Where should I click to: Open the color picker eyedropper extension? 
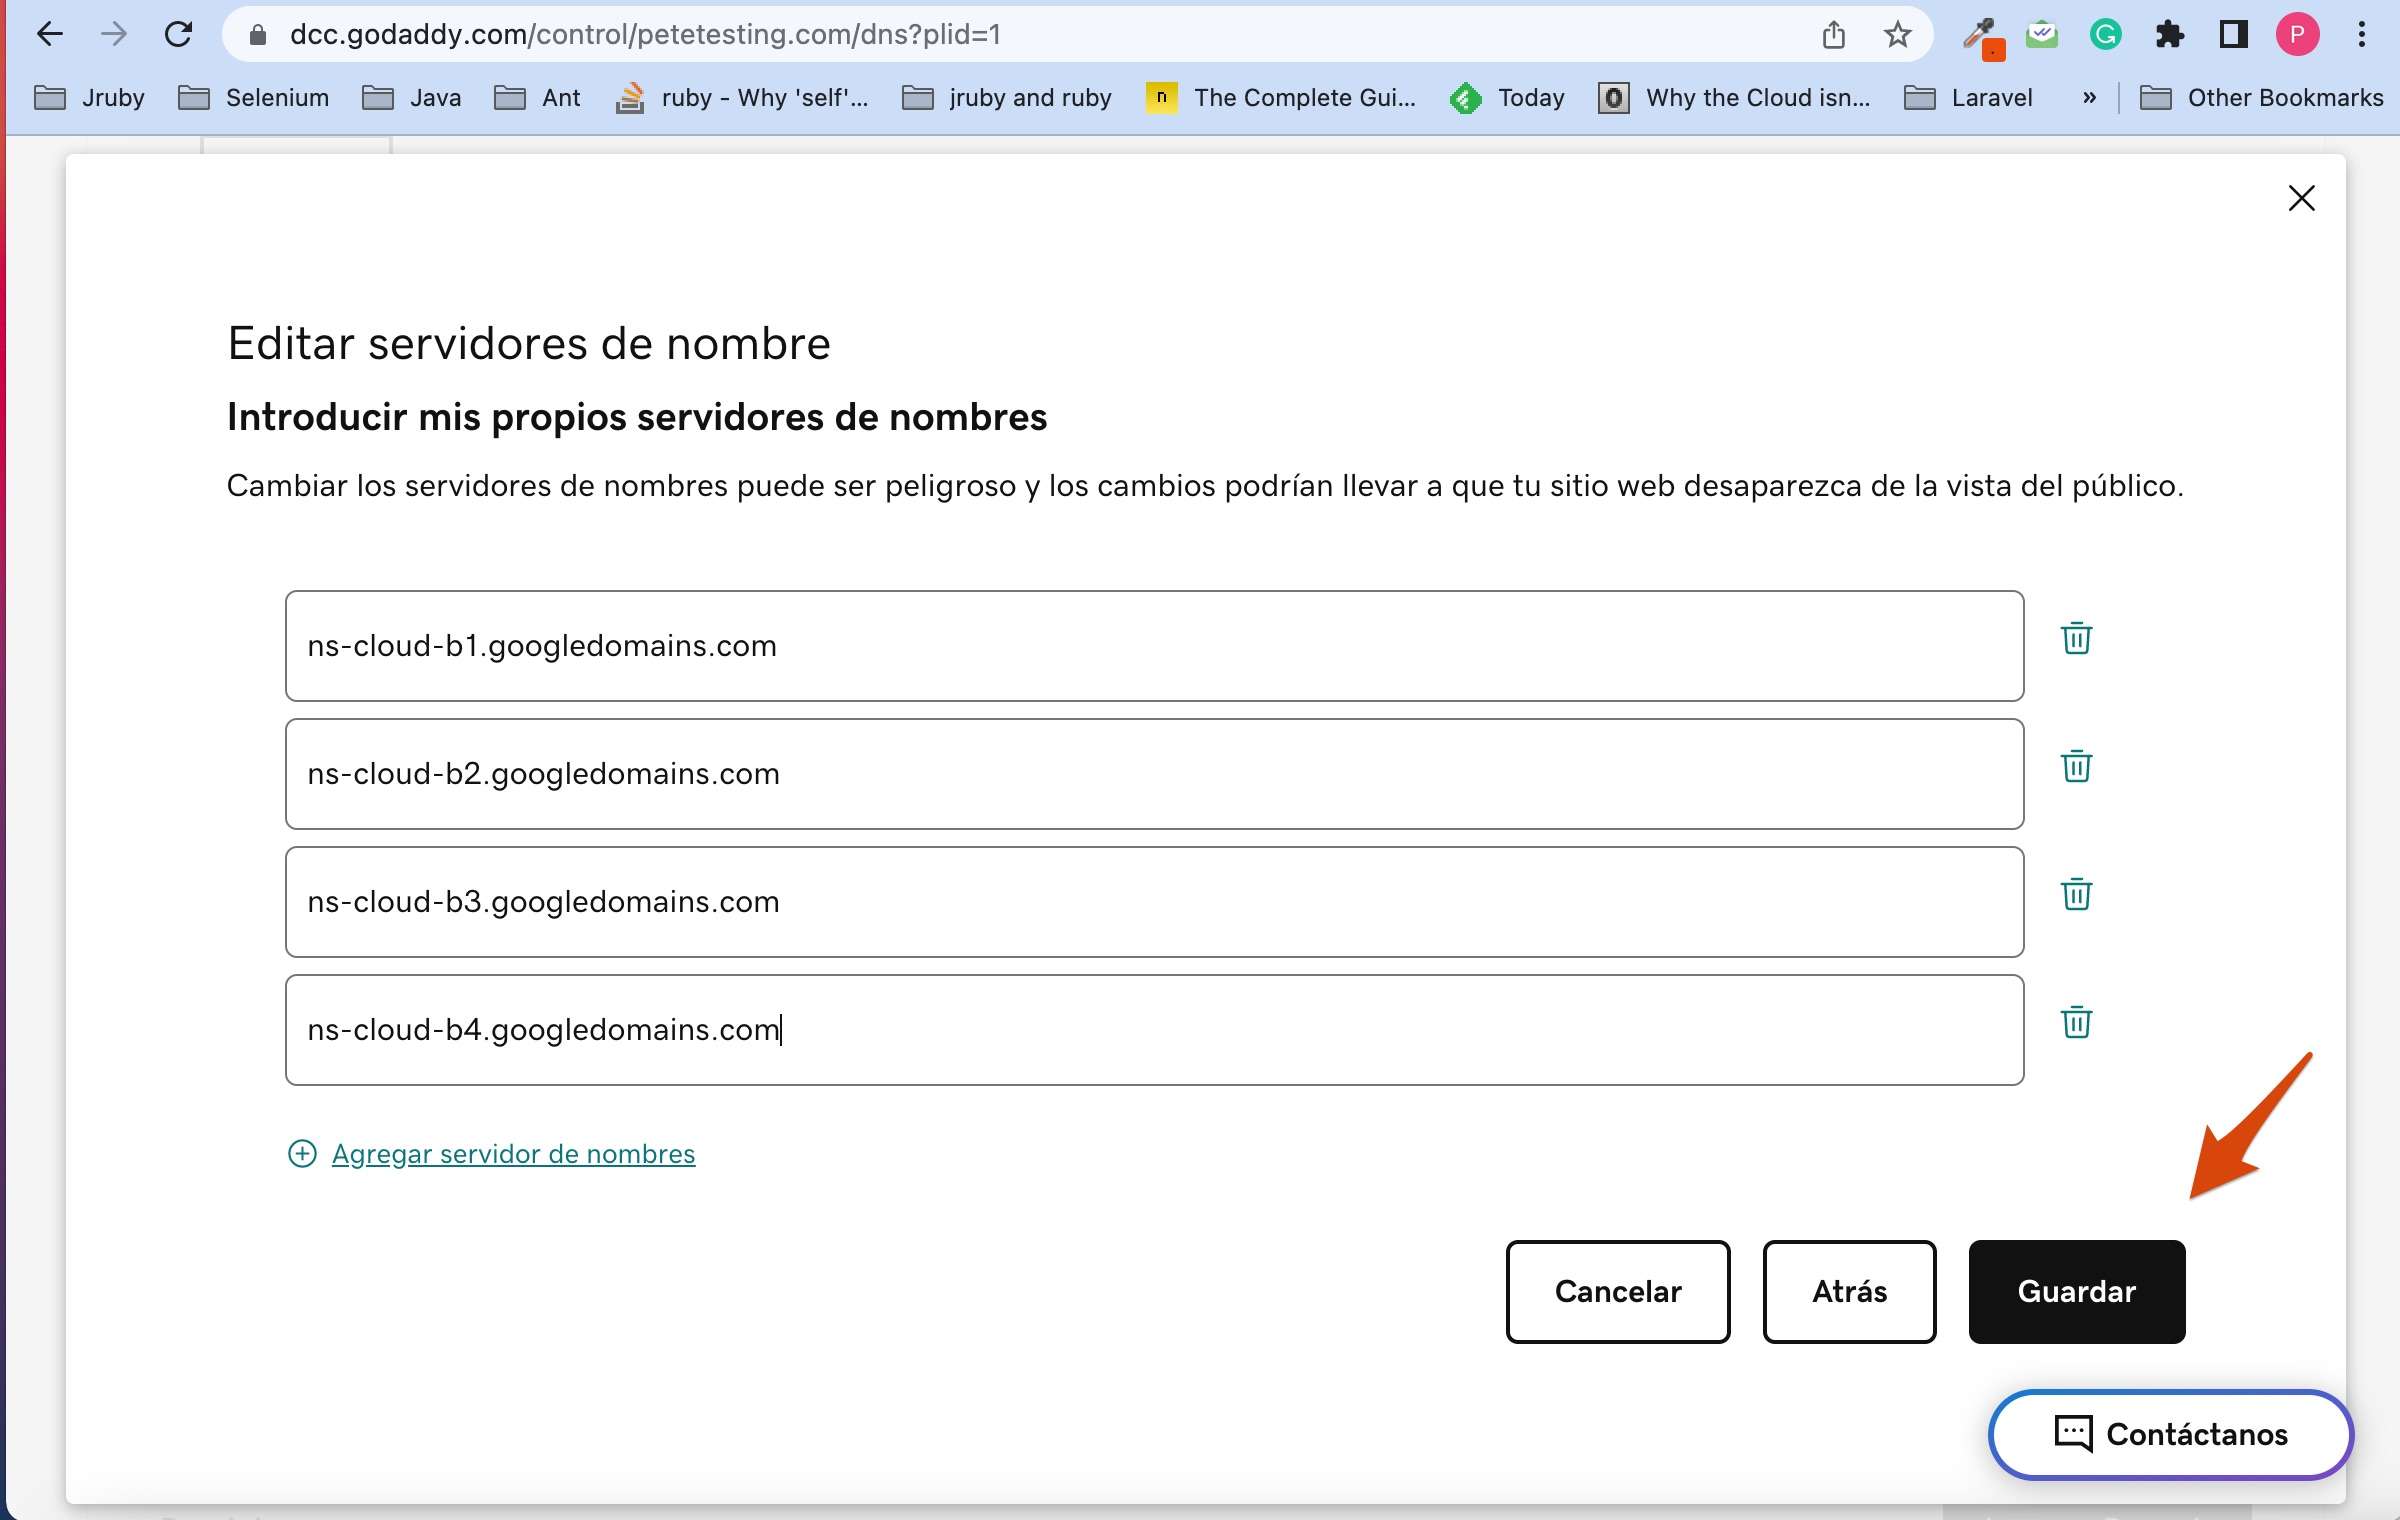click(1979, 35)
